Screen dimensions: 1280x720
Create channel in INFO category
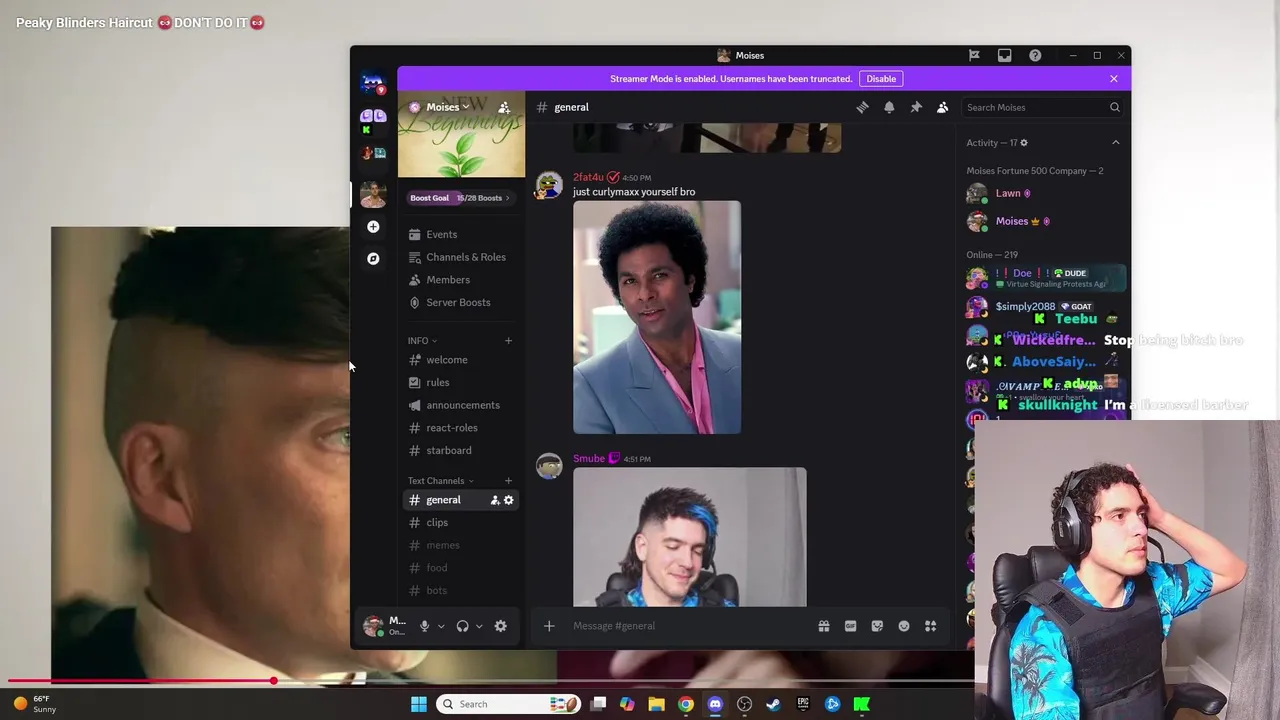(x=508, y=341)
